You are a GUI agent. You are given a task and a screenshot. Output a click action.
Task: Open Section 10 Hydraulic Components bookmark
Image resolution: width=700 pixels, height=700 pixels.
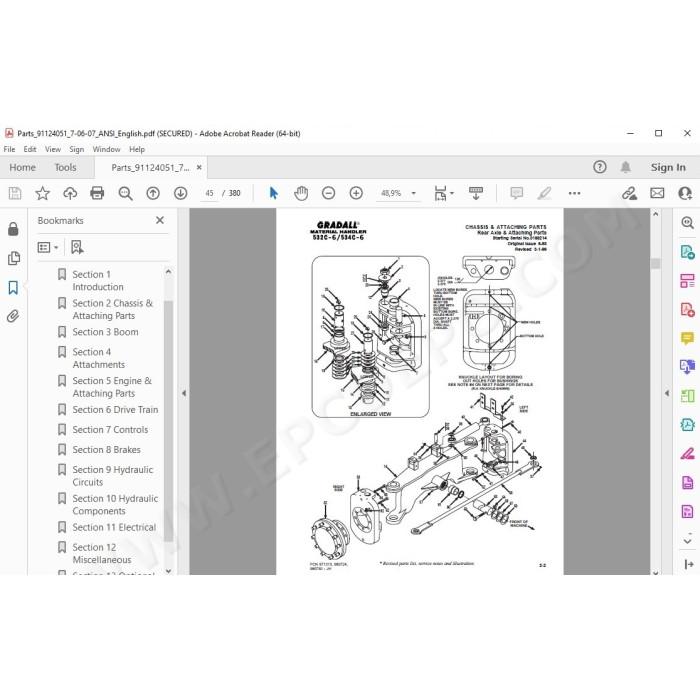(x=115, y=504)
